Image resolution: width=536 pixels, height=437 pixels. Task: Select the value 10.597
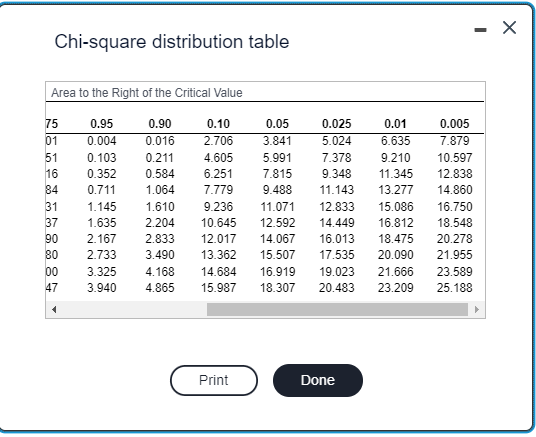click(x=455, y=158)
